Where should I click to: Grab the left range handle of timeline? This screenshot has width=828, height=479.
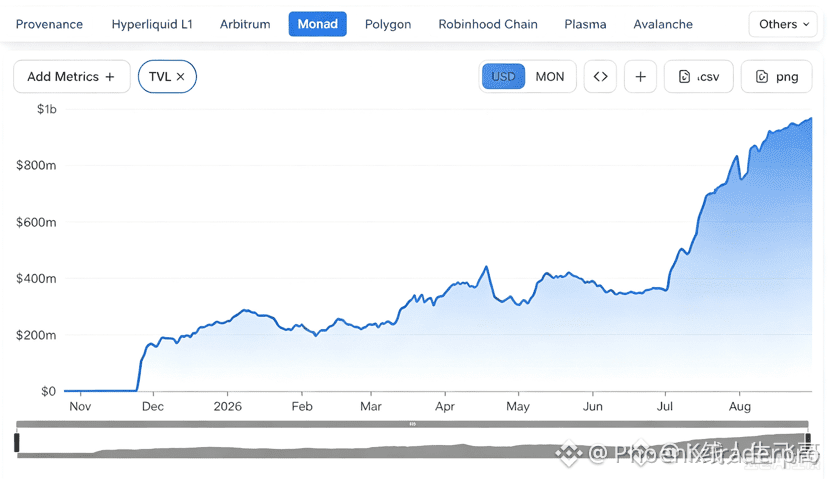[x=16, y=443]
